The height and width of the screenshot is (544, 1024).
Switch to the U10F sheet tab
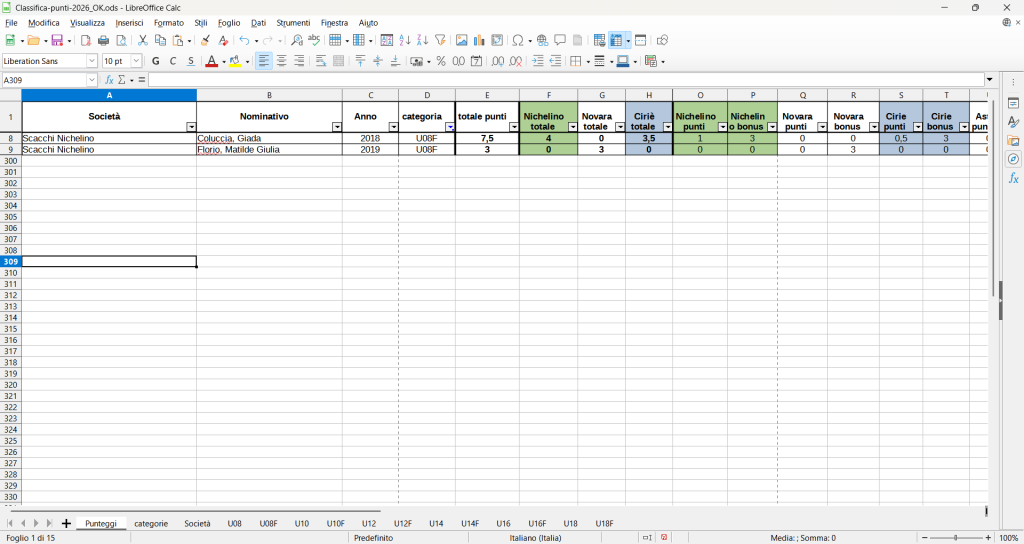[334, 523]
